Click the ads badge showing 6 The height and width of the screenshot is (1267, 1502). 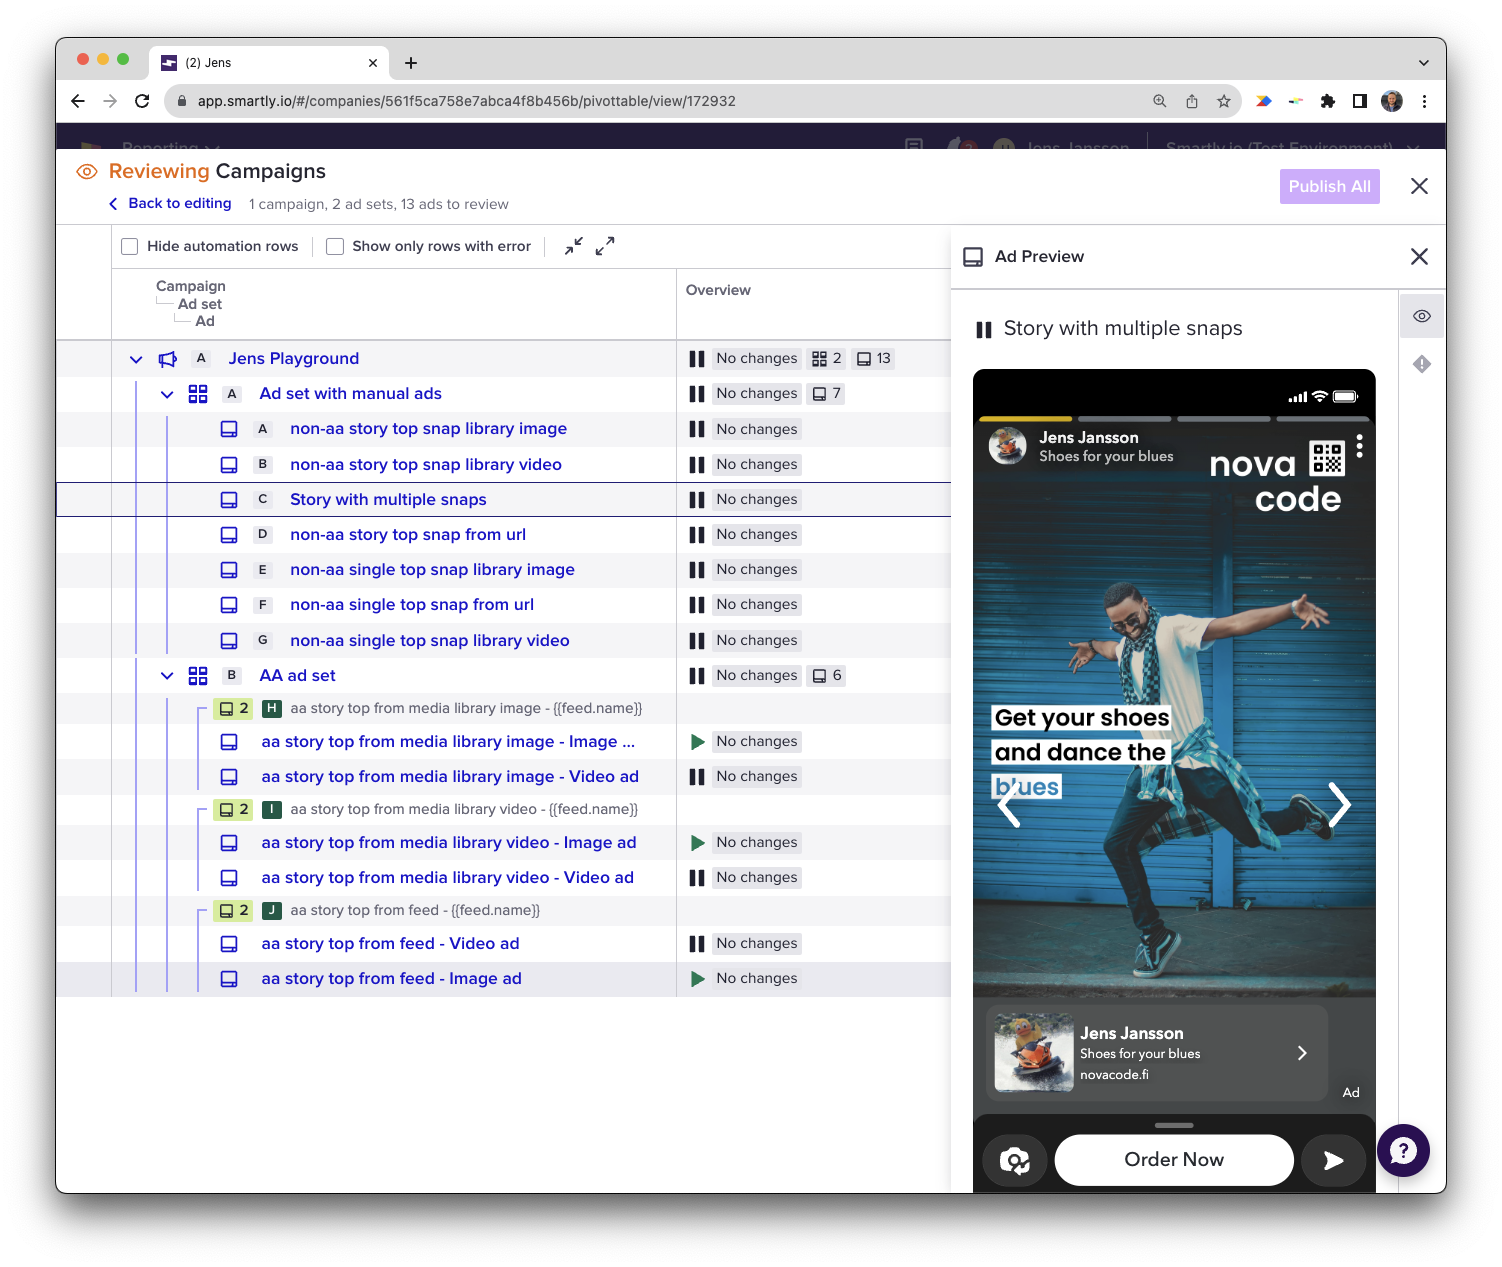tap(827, 676)
